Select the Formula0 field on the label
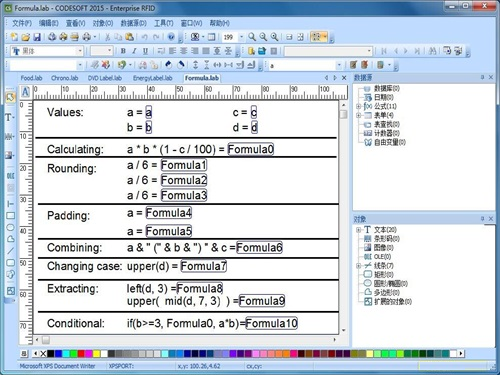This screenshot has width=500, height=375. 251,149
